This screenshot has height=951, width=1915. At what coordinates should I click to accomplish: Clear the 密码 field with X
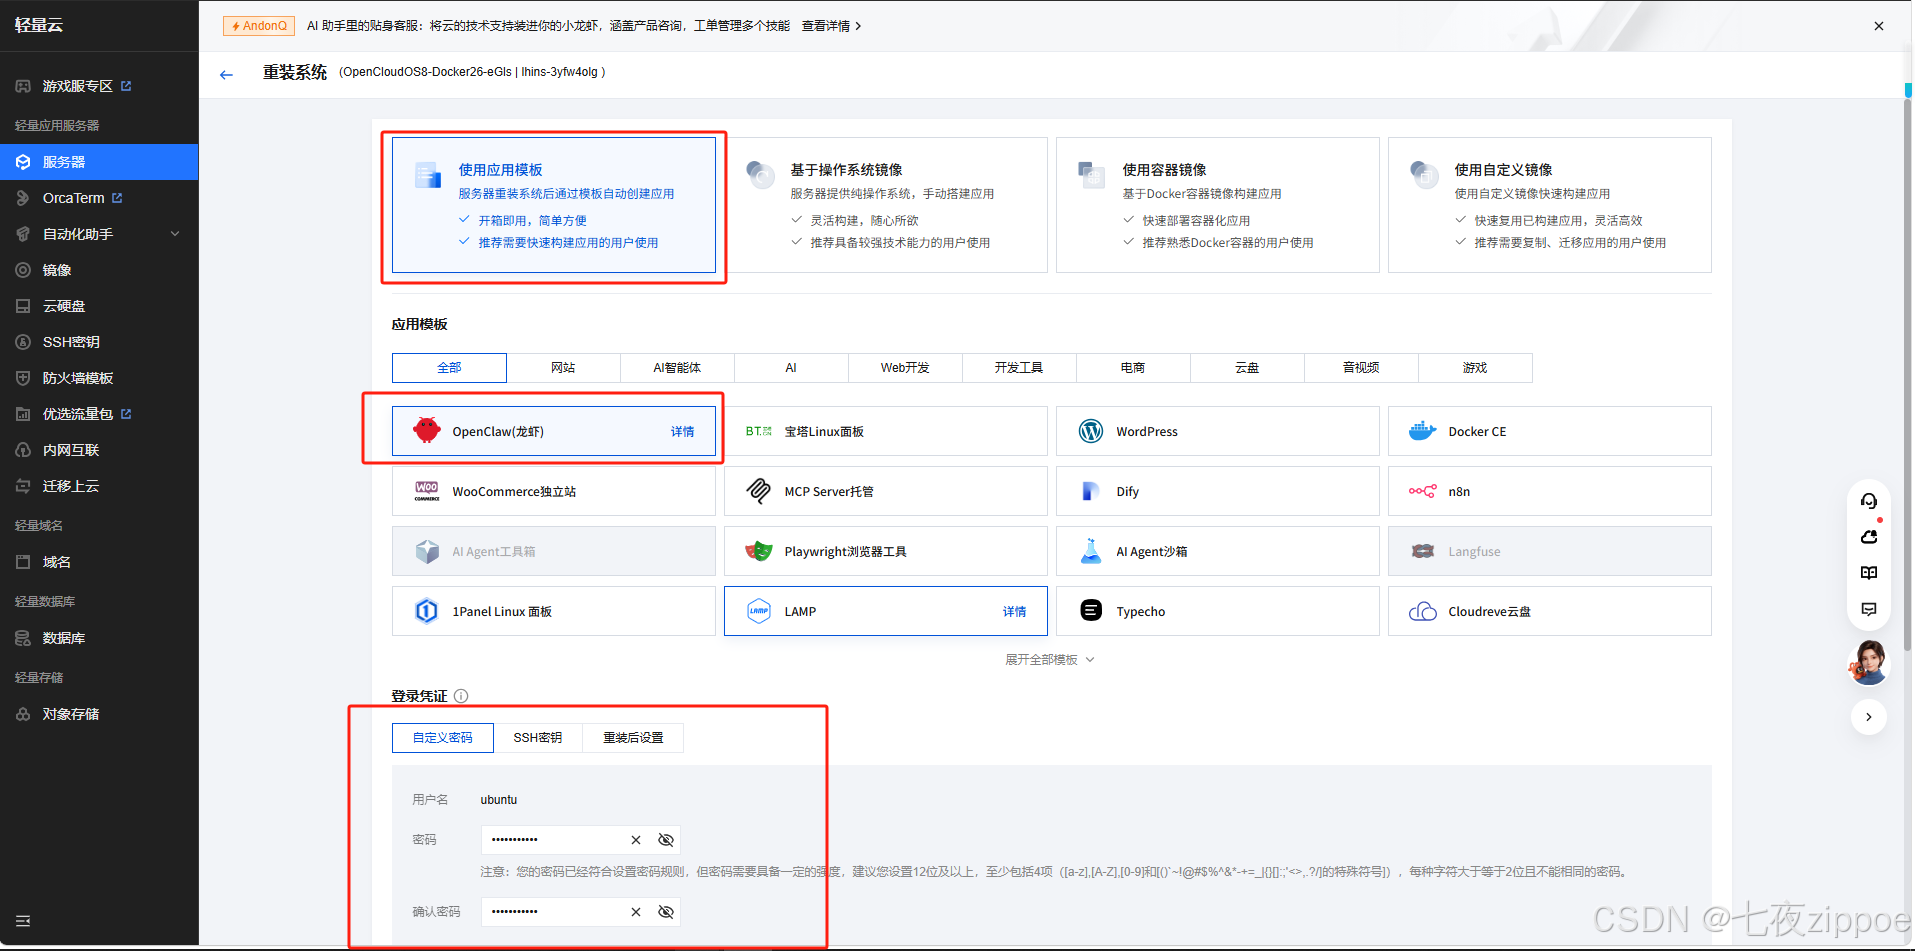point(636,840)
